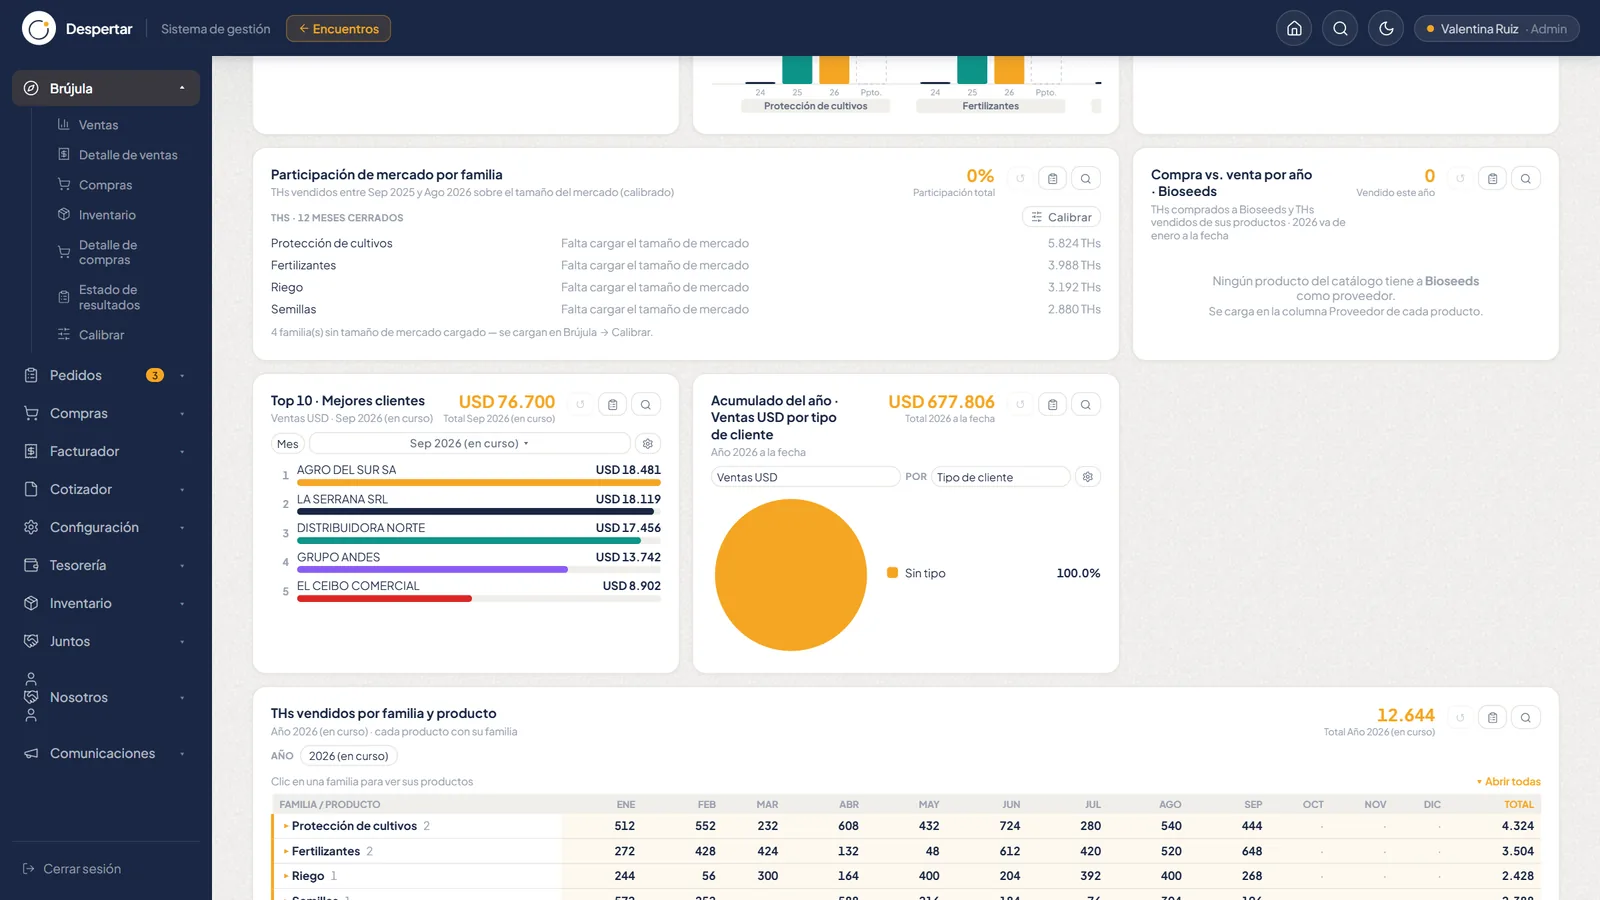Toggle dark mode moon icon
The width and height of the screenshot is (1600, 900).
[1386, 29]
